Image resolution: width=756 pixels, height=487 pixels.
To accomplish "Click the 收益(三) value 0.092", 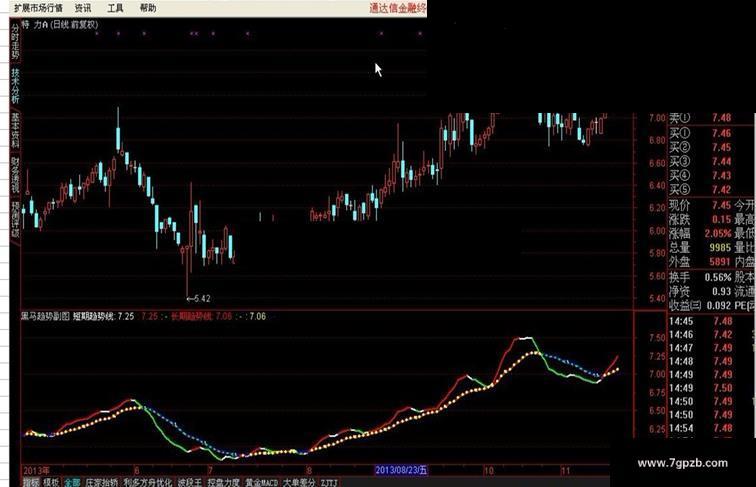I will pyautogui.click(x=719, y=305).
